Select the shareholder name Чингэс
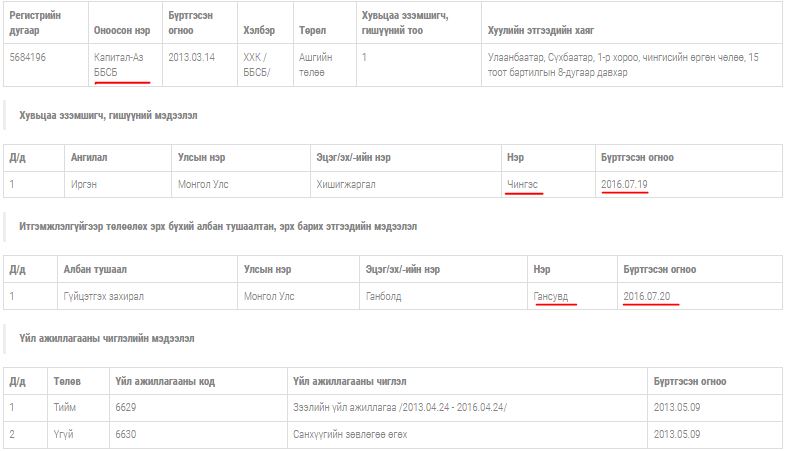786x451 pixels. tap(524, 185)
